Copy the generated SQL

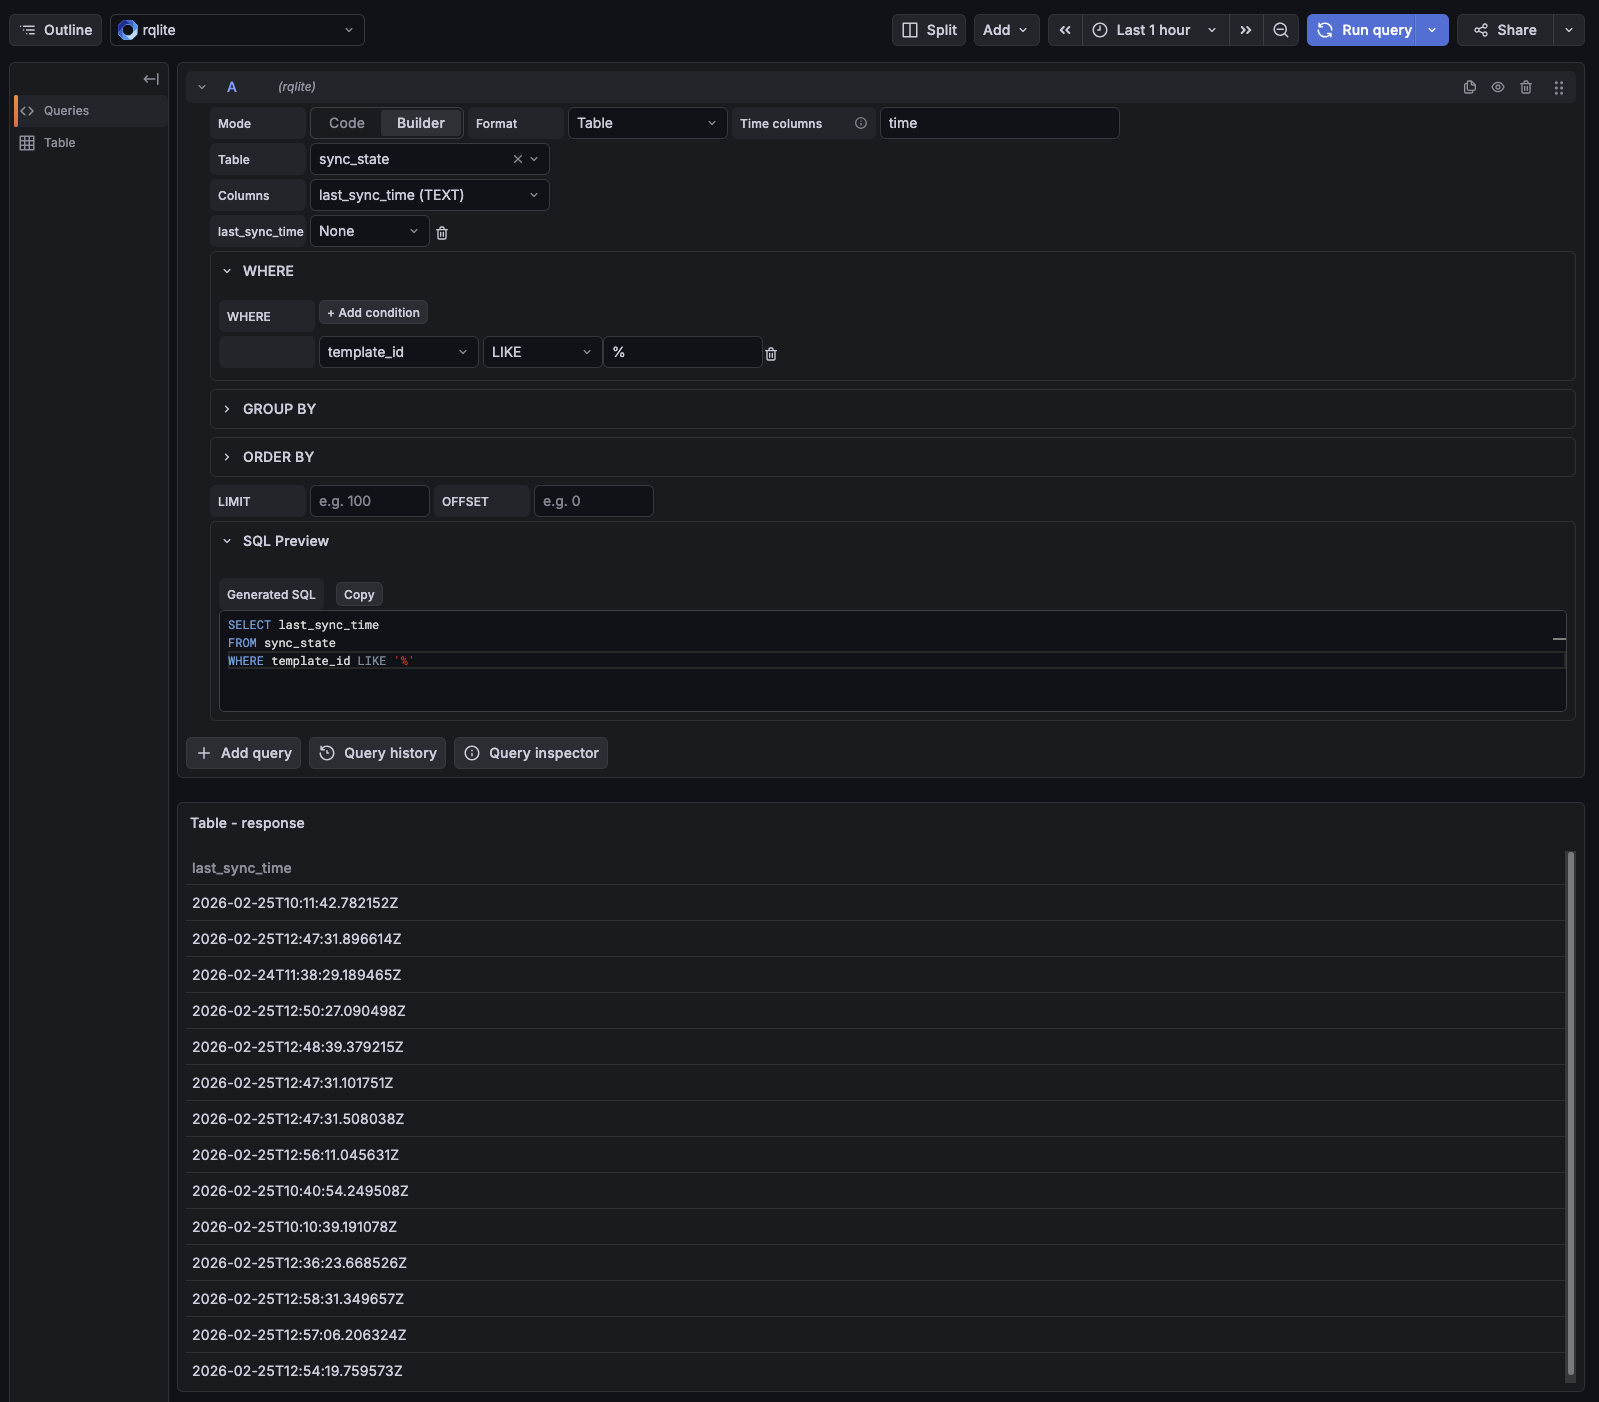point(359,595)
